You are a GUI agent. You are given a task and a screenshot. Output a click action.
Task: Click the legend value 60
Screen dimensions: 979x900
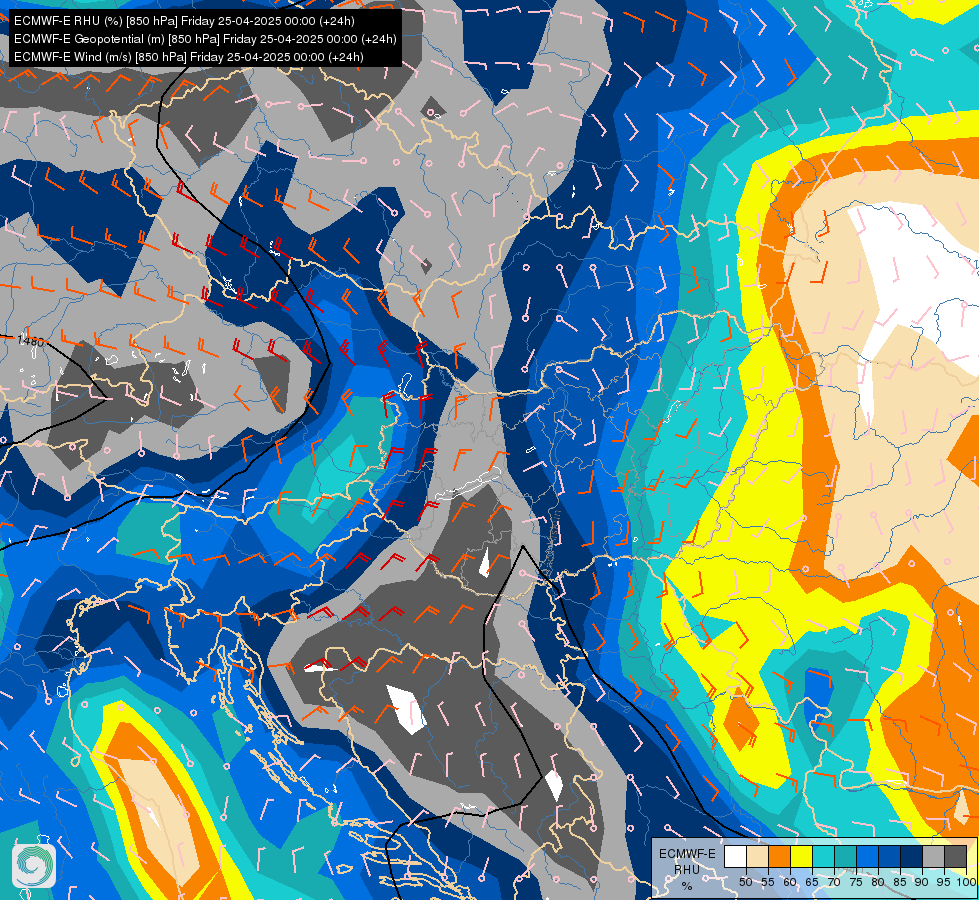[x=790, y=882]
